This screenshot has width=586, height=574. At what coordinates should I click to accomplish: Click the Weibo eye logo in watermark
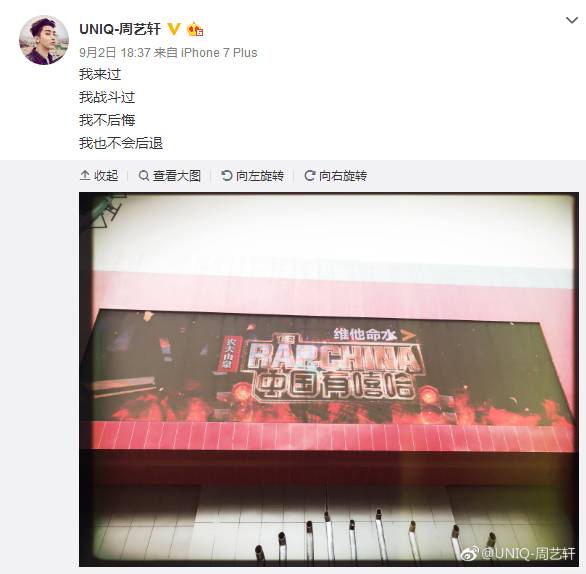(x=469, y=553)
